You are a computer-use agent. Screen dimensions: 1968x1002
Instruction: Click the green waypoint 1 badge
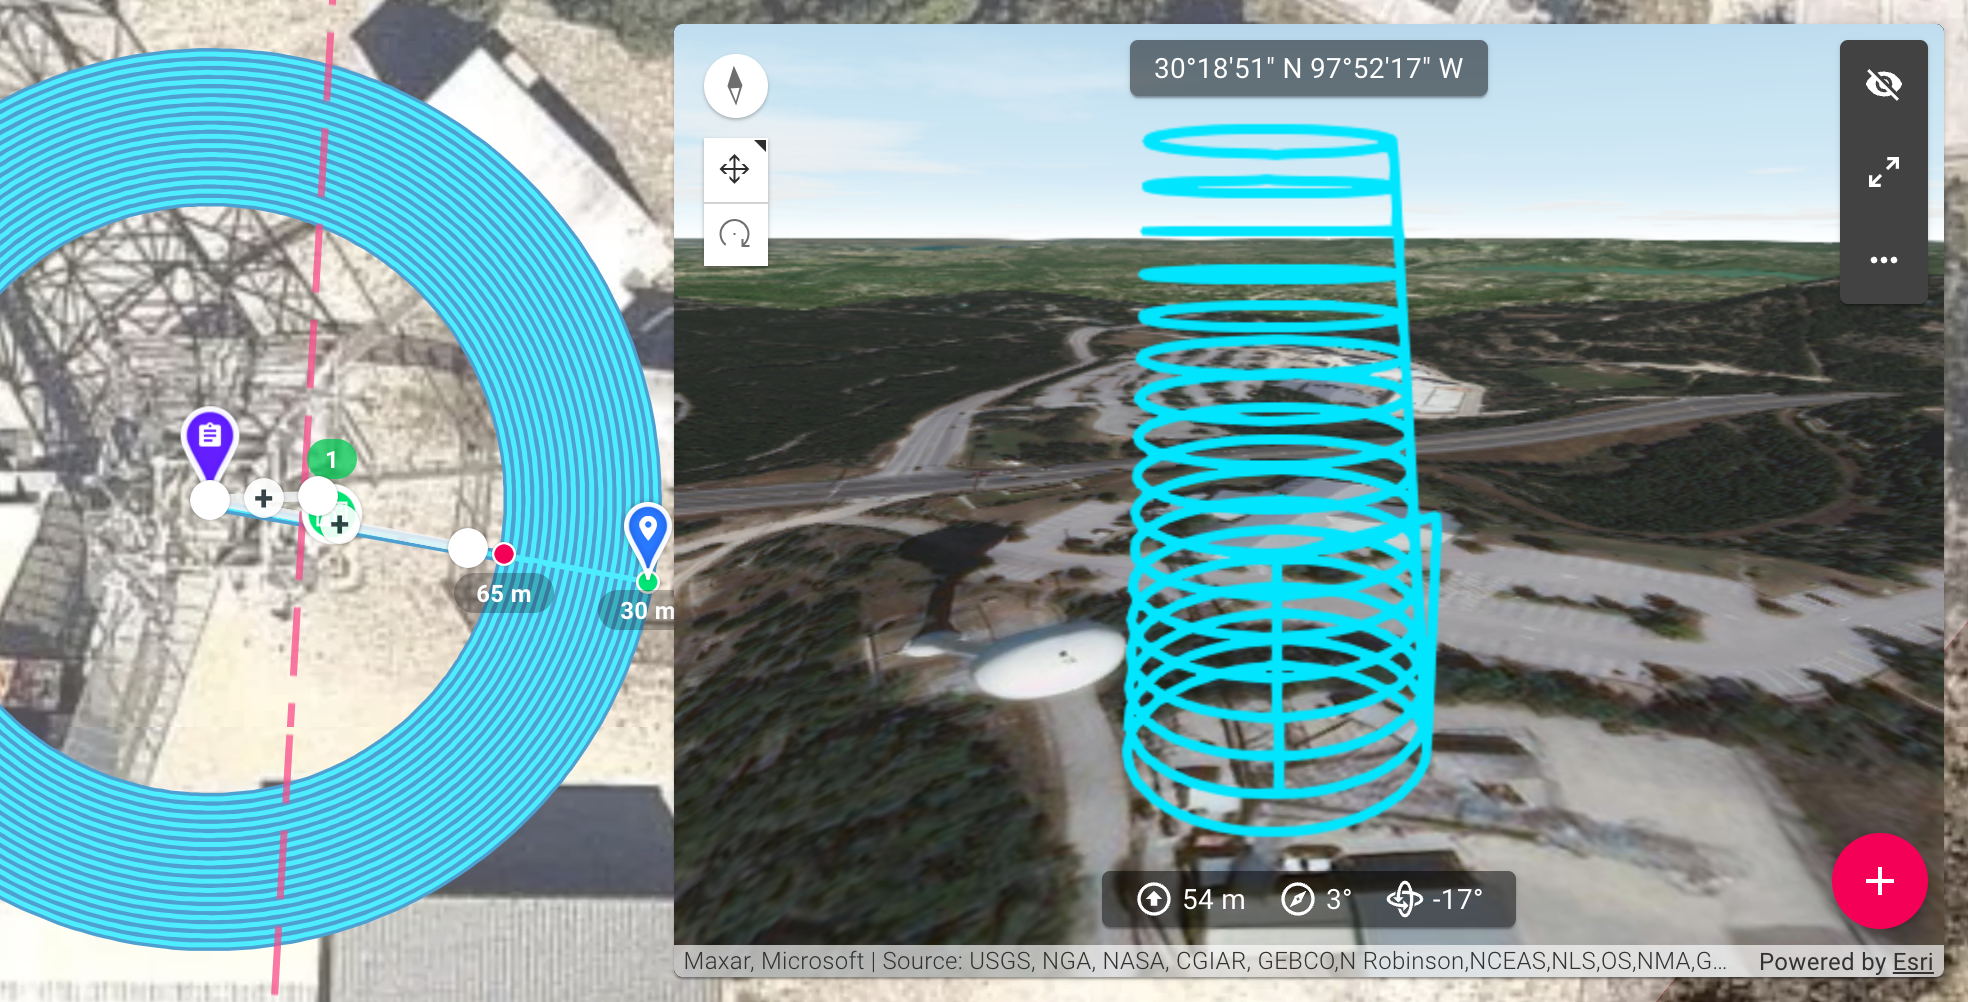click(332, 459)
